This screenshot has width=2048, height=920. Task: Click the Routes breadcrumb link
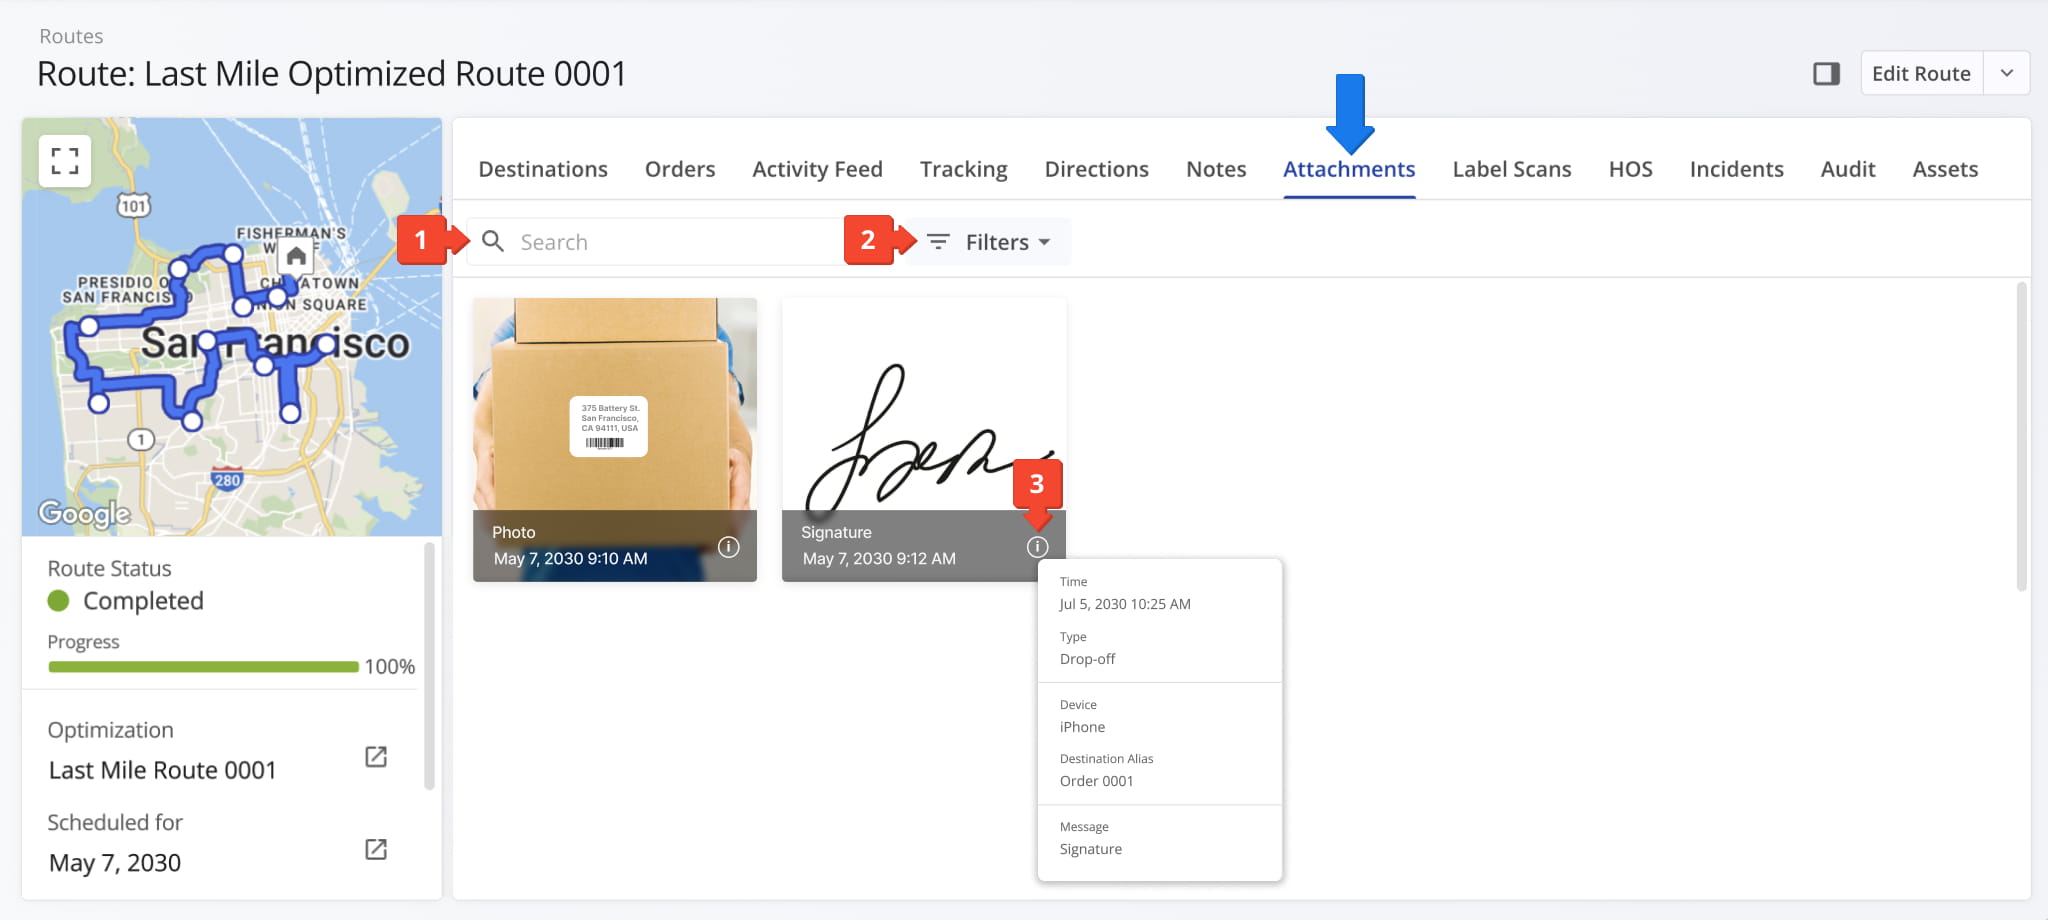(x=71, y=36)
